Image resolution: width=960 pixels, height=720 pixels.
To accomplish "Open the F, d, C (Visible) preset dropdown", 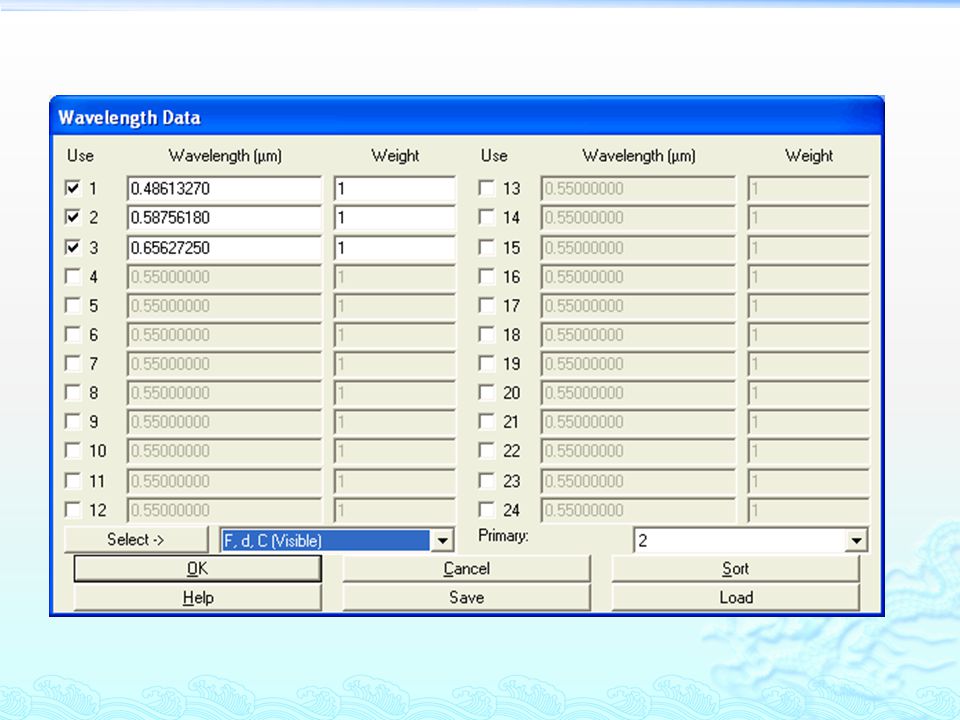I will pyautogui.click(x=442, y=541).
